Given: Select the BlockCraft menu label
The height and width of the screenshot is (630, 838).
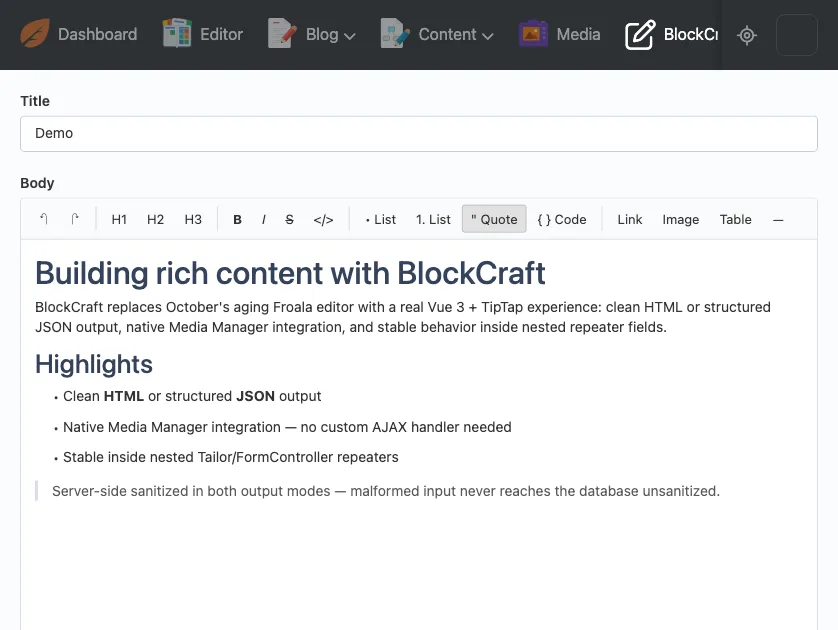Looking at the screenshot, I should click(x=690, y=34).
